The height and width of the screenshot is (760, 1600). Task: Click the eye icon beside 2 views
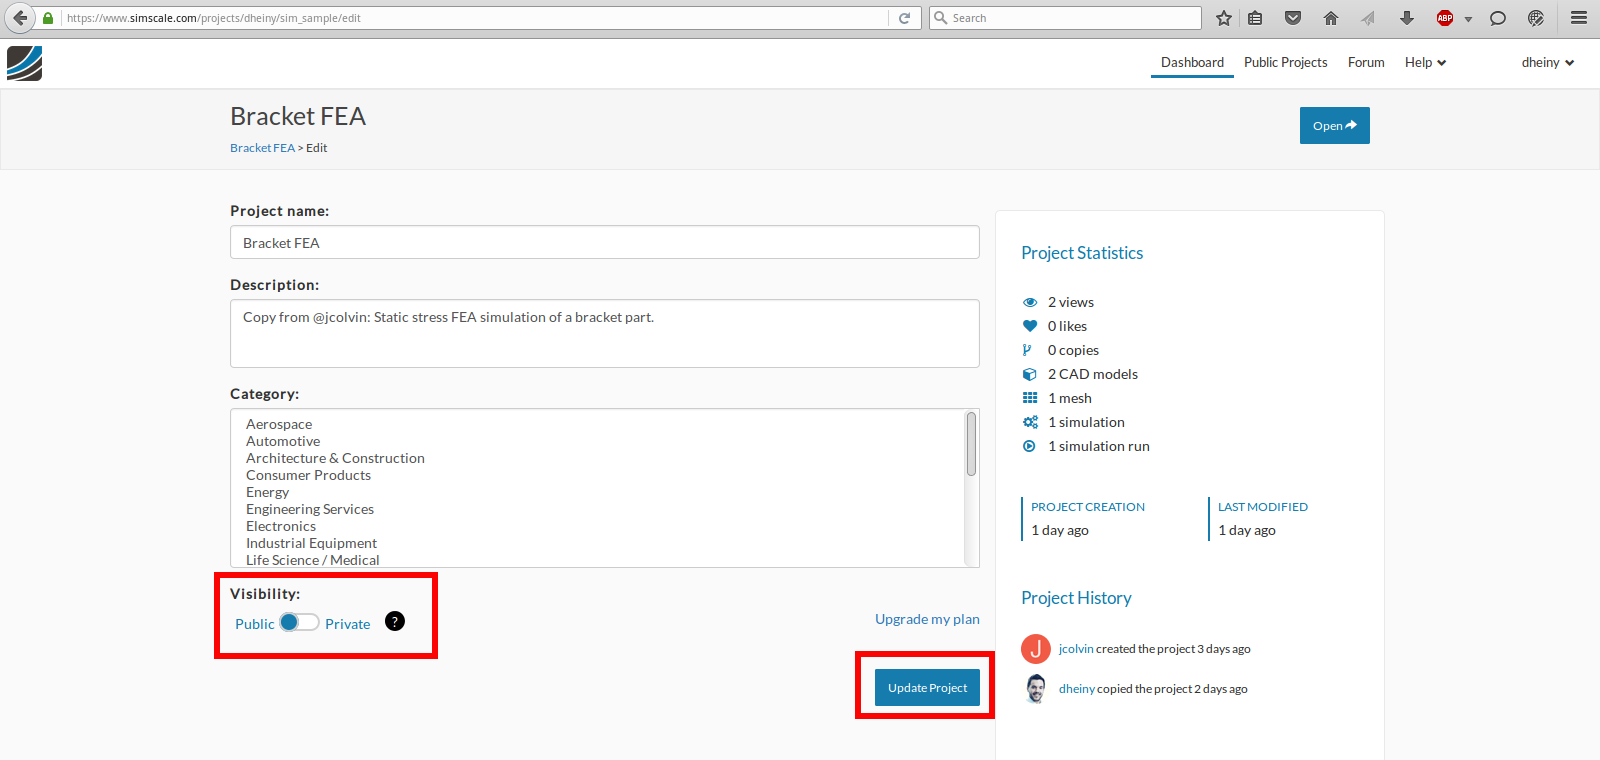coord(1030,302)
